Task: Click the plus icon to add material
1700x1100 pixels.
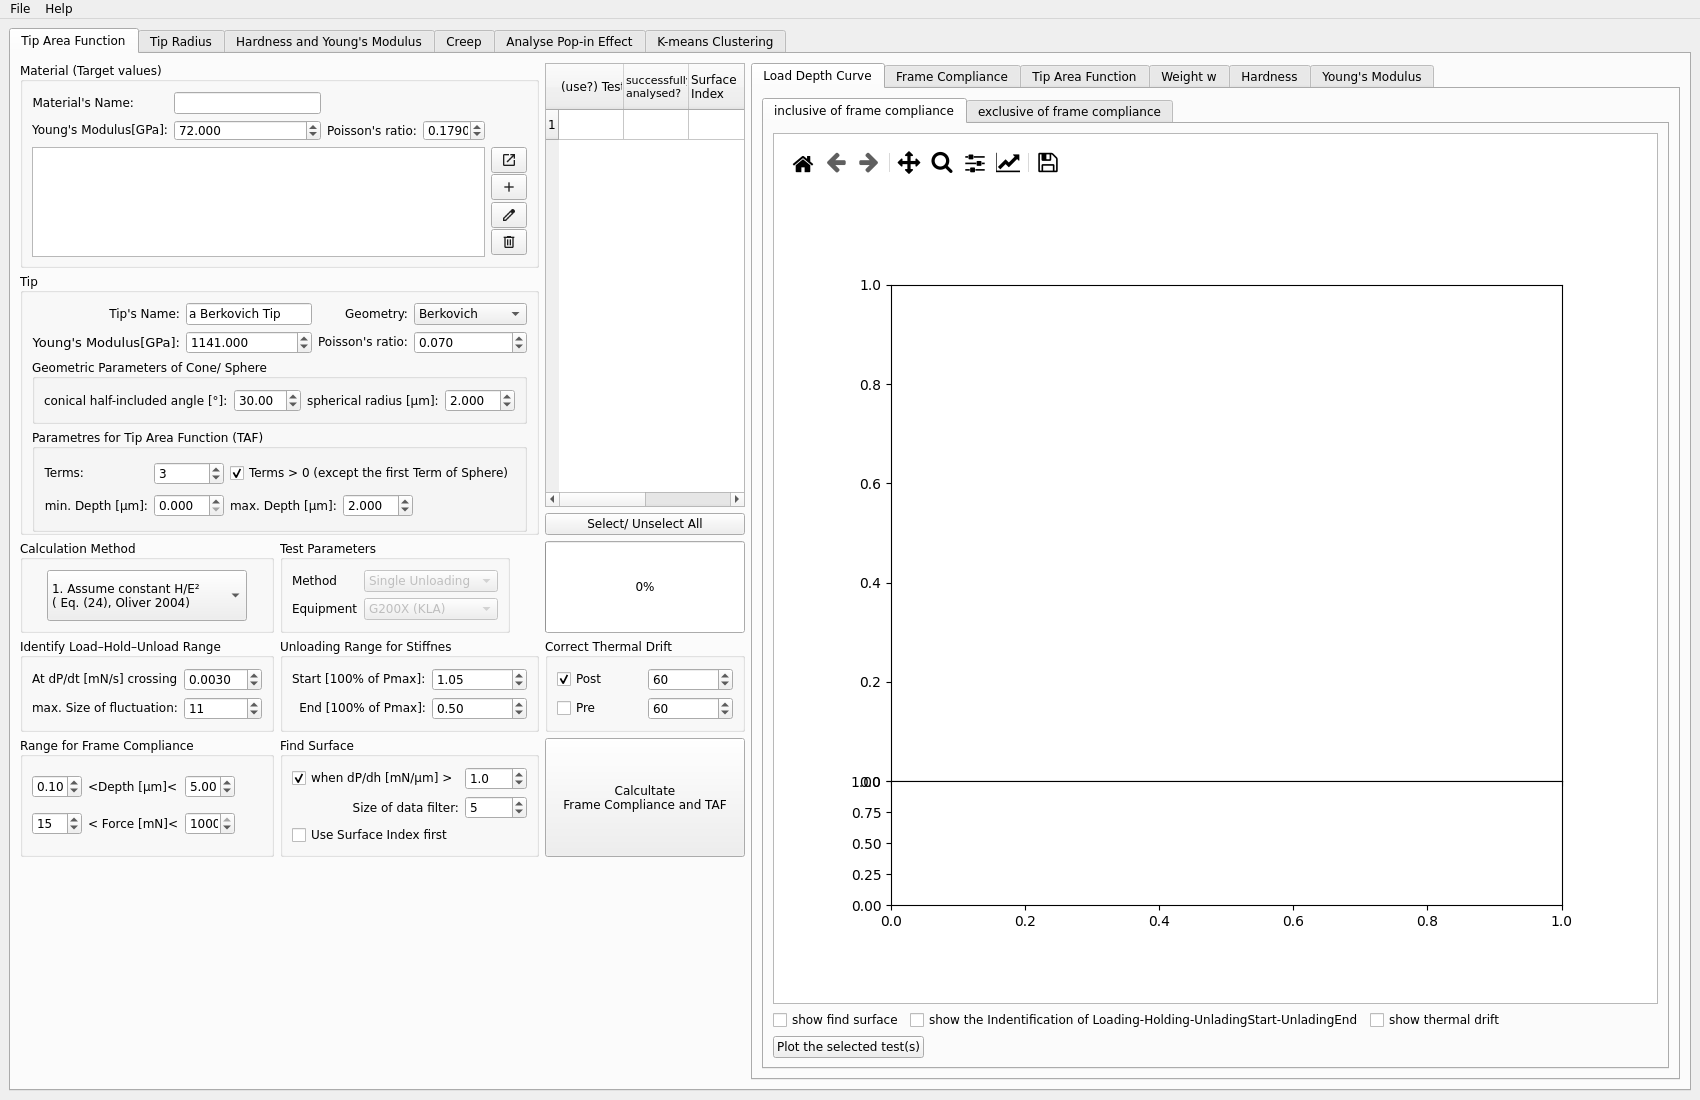Action: point(508,187)
